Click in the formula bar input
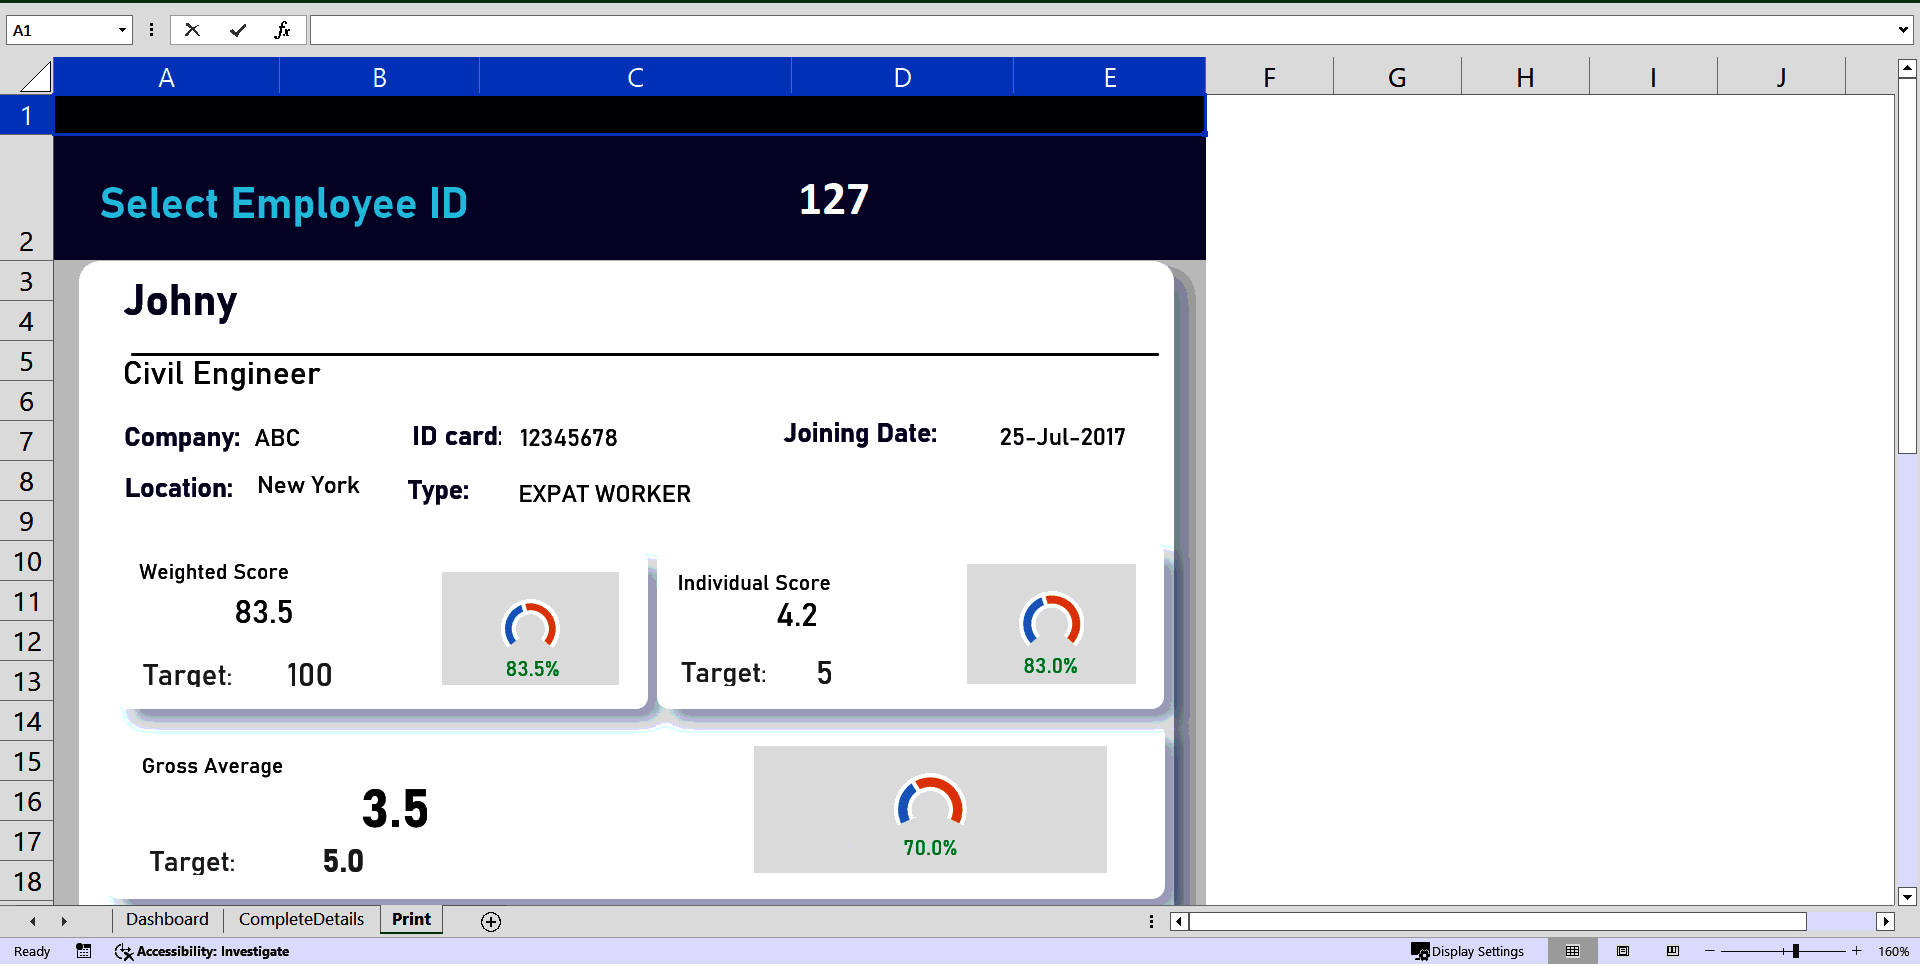 pos(1102,30)
